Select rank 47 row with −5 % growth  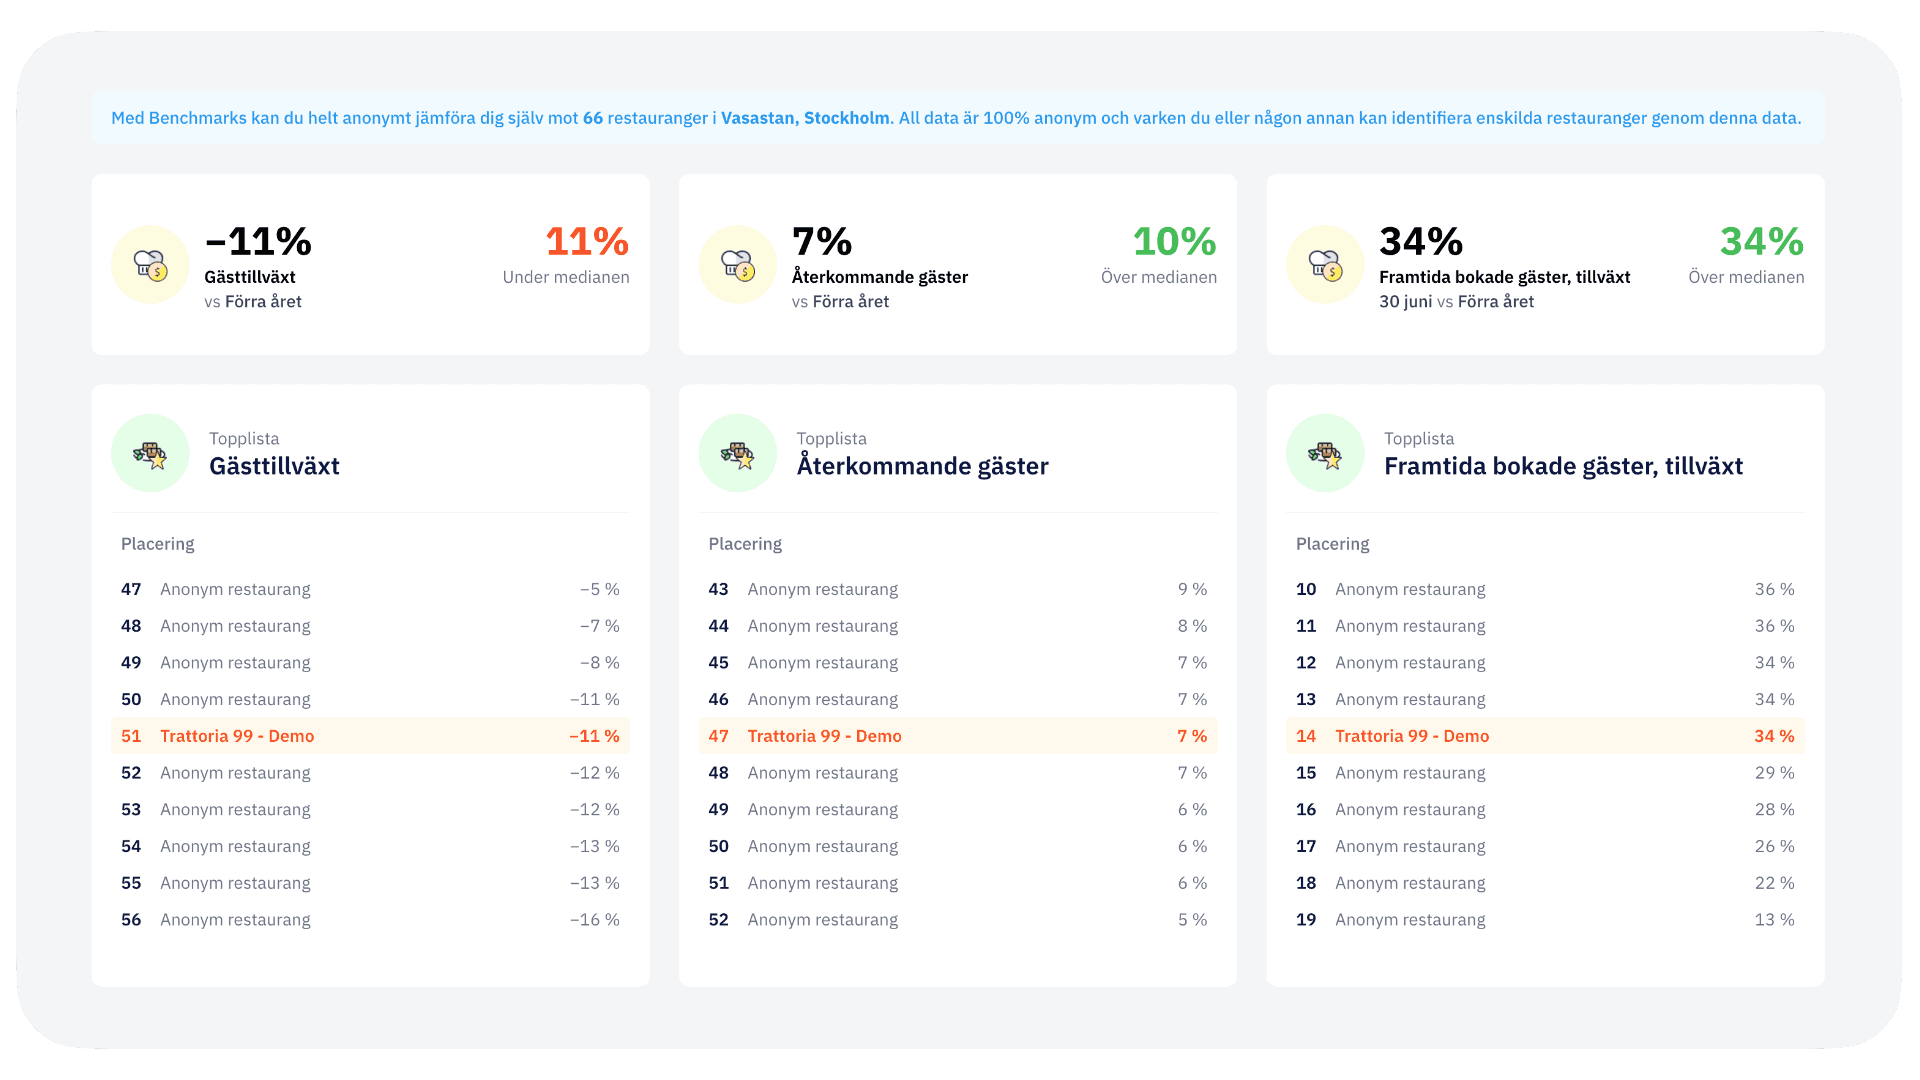(x=370, y=589)
